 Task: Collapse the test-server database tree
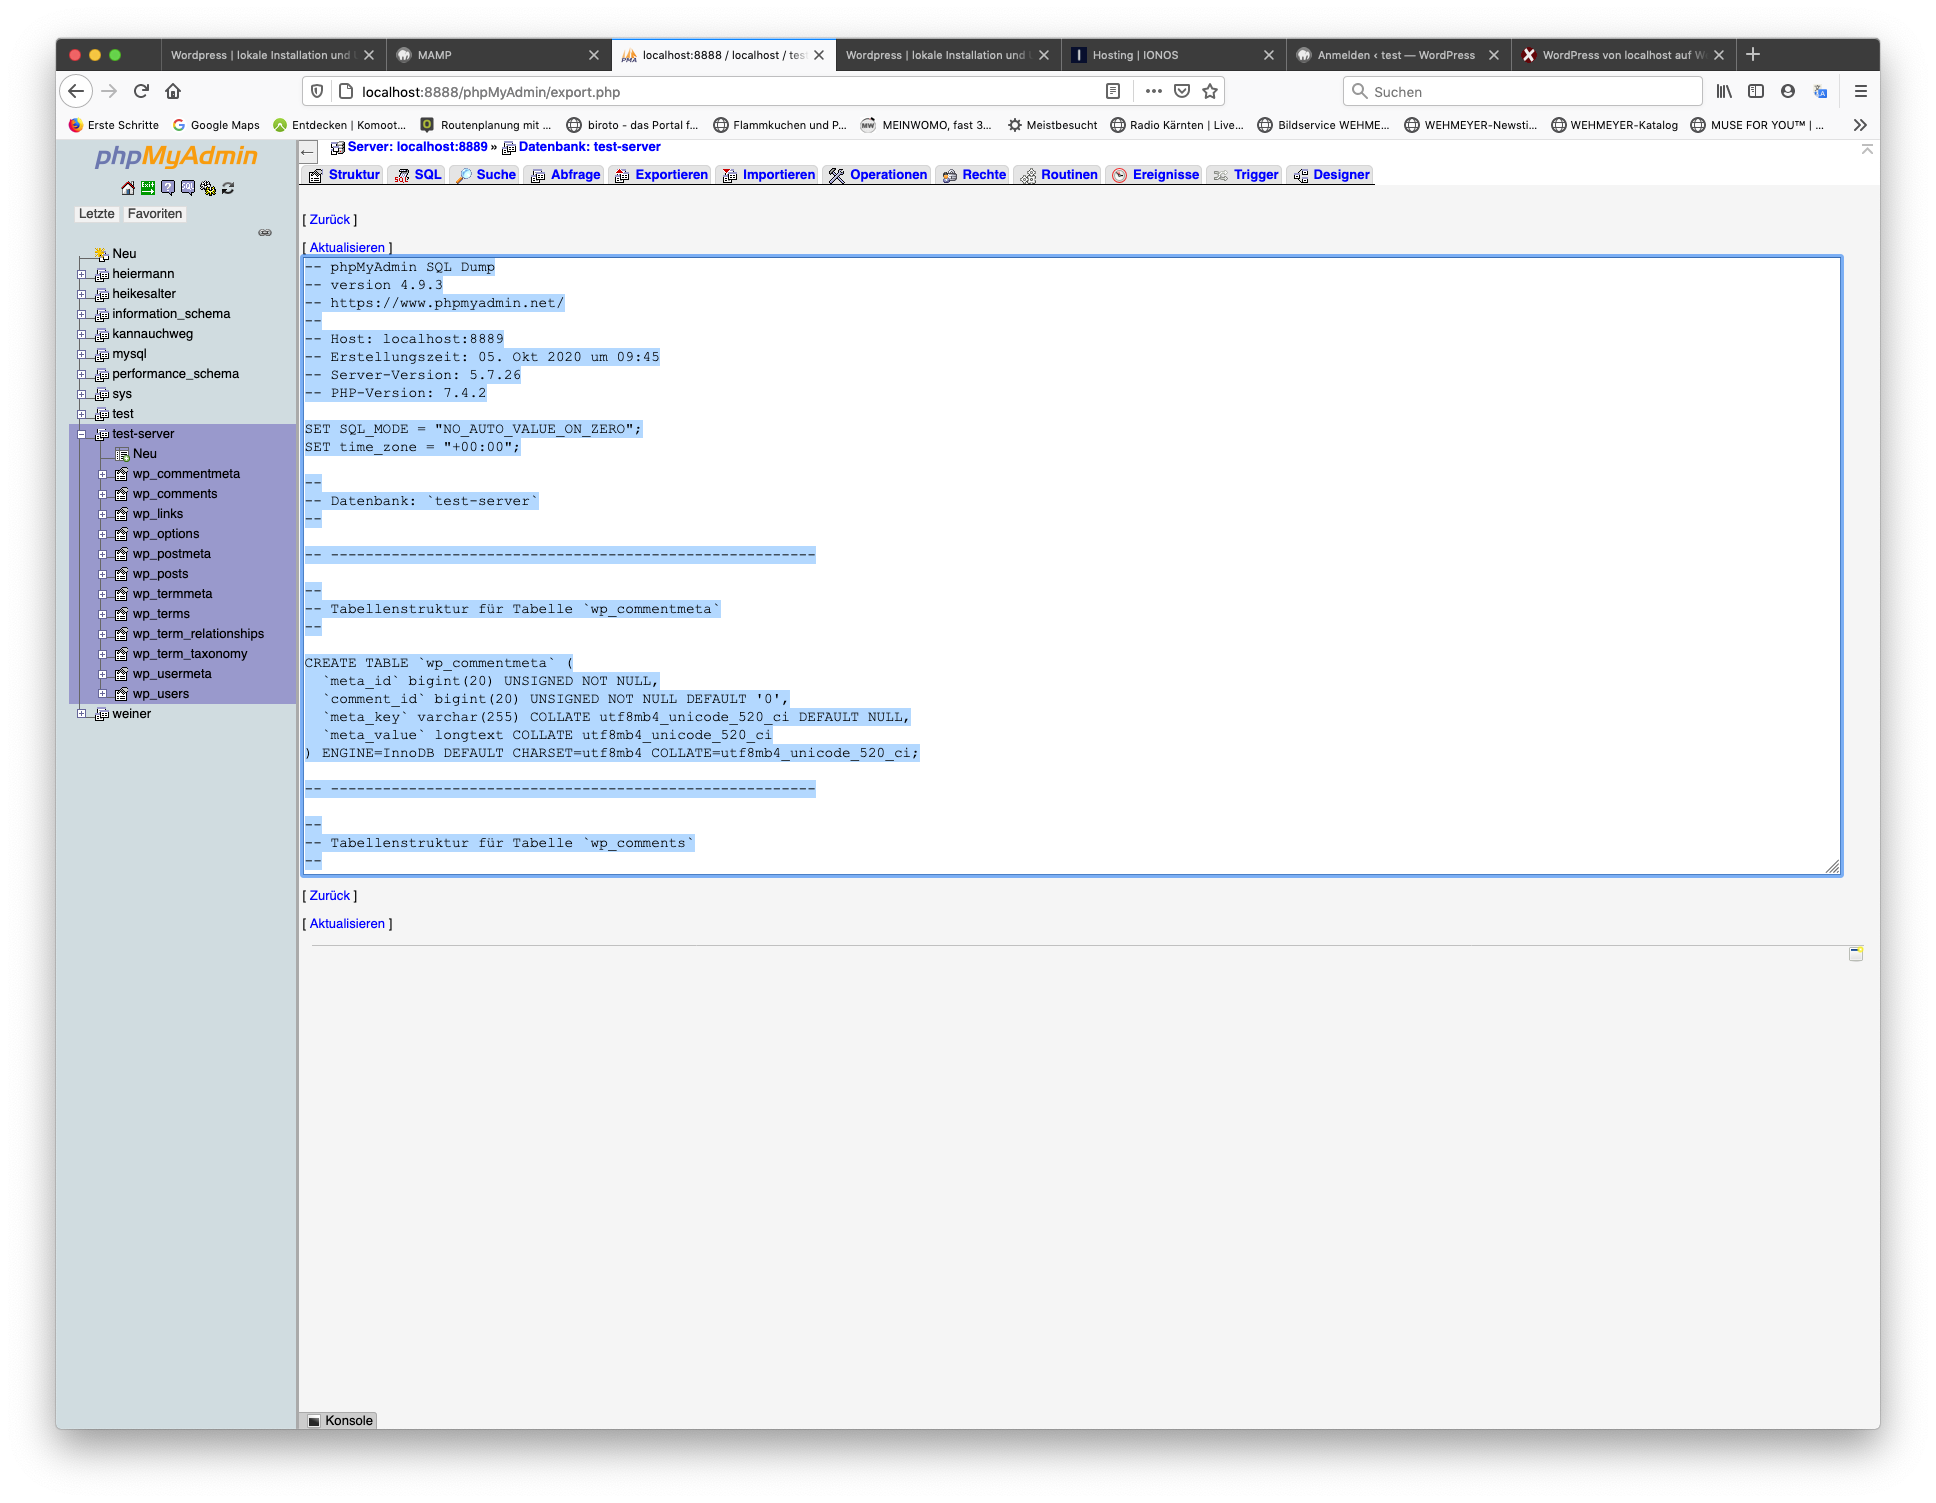(x=82, y=434)
